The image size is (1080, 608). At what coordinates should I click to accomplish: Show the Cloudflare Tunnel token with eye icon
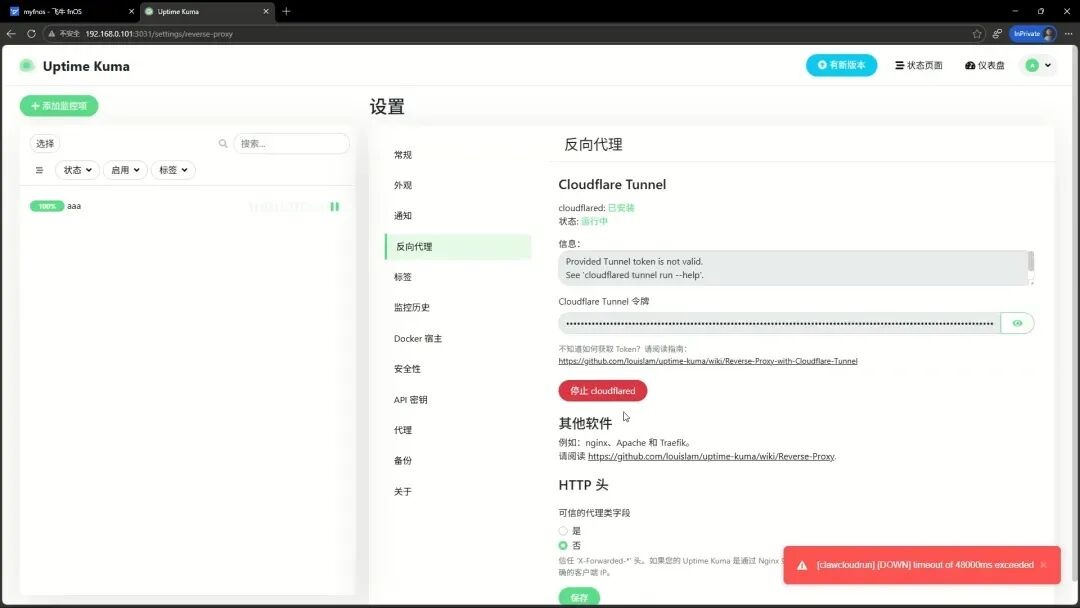pyautogui.click(x=1017, y=323)
